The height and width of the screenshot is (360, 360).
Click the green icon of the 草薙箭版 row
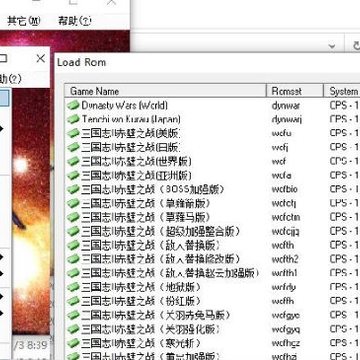pos(73,203)
